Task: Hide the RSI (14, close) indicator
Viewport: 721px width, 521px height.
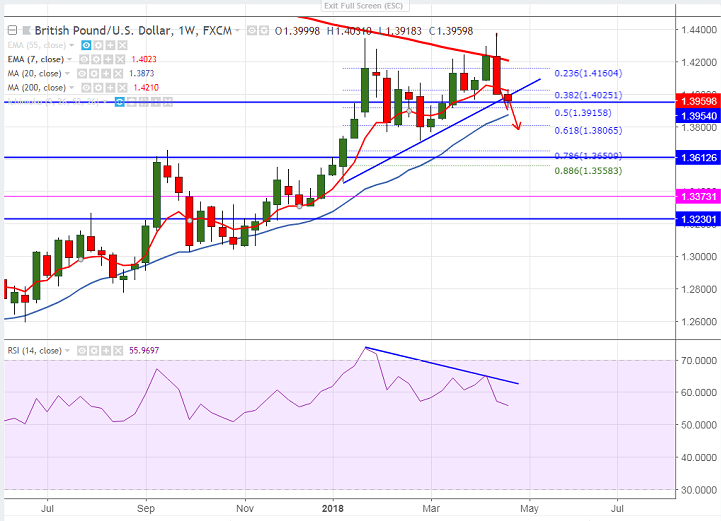Action: coord(82,351)
